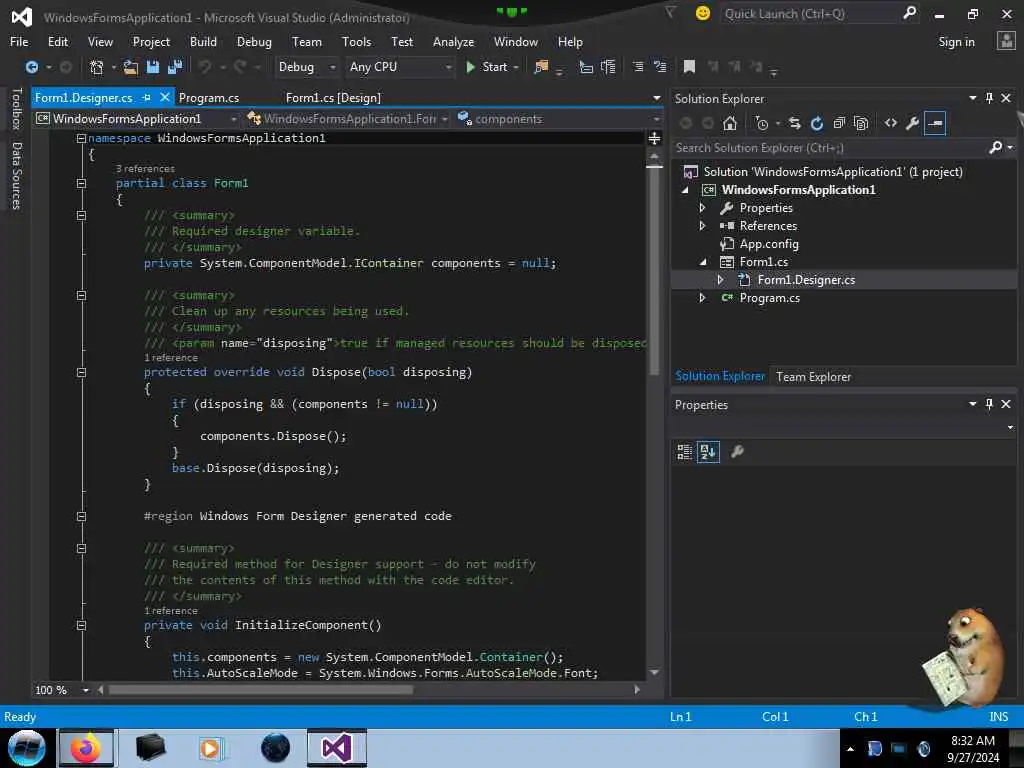Collapse the partial class Form1 outline toggle
The image size is (1024, 768).
(x=81, y=184)
